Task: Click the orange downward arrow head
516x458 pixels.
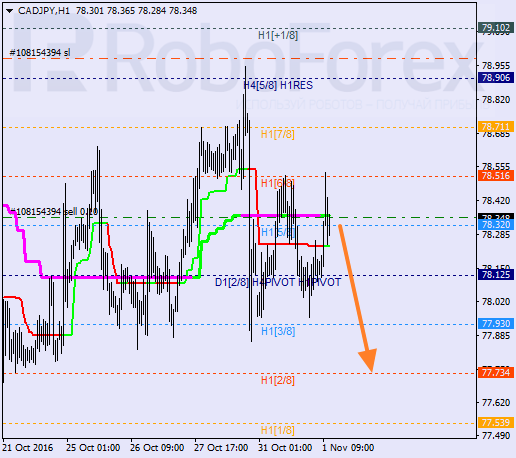Action: (369, 360)
